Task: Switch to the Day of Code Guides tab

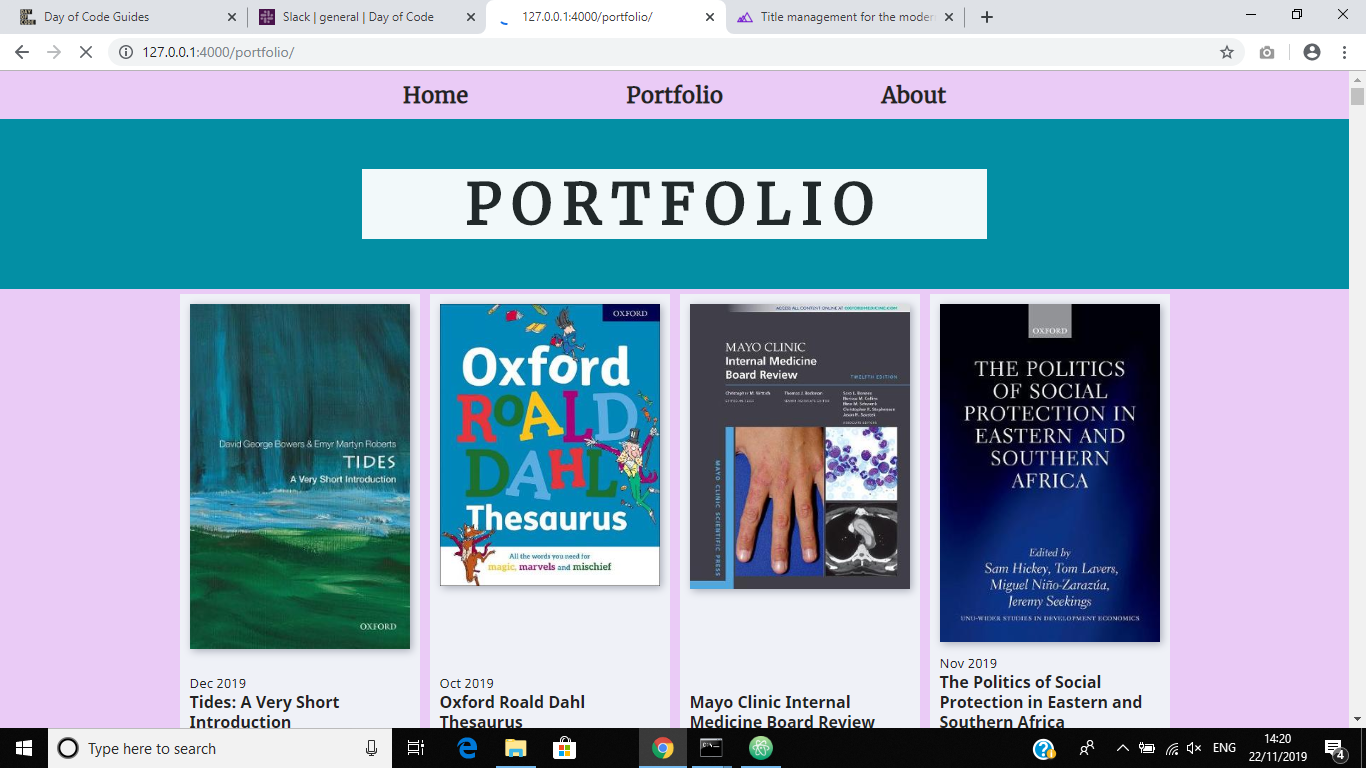Action: (127, 17)
